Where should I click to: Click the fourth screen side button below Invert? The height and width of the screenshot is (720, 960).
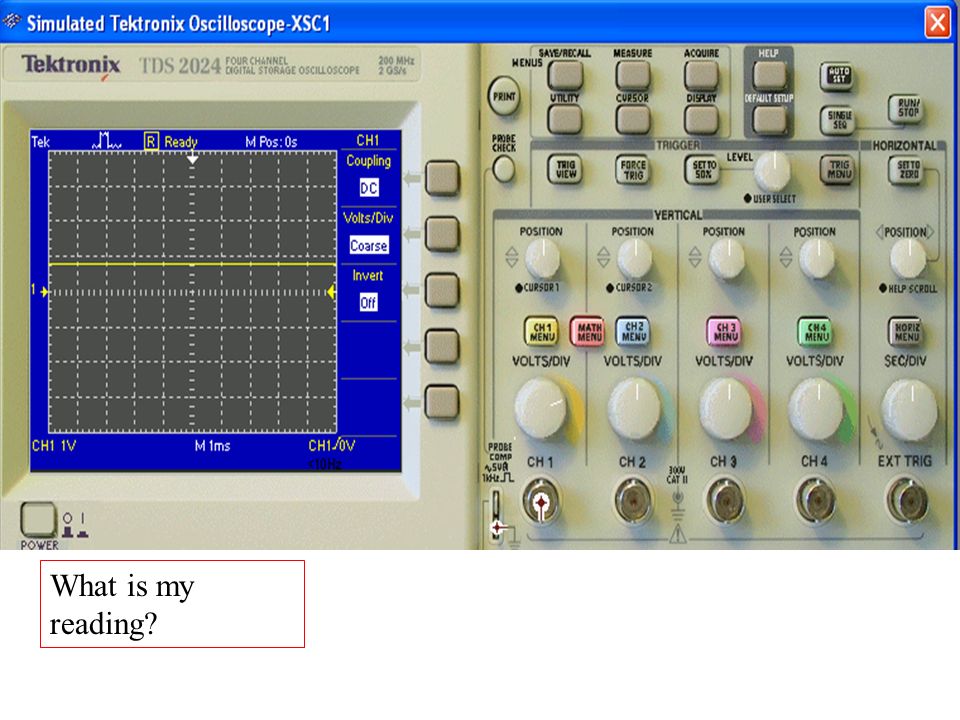coord(442,346)
